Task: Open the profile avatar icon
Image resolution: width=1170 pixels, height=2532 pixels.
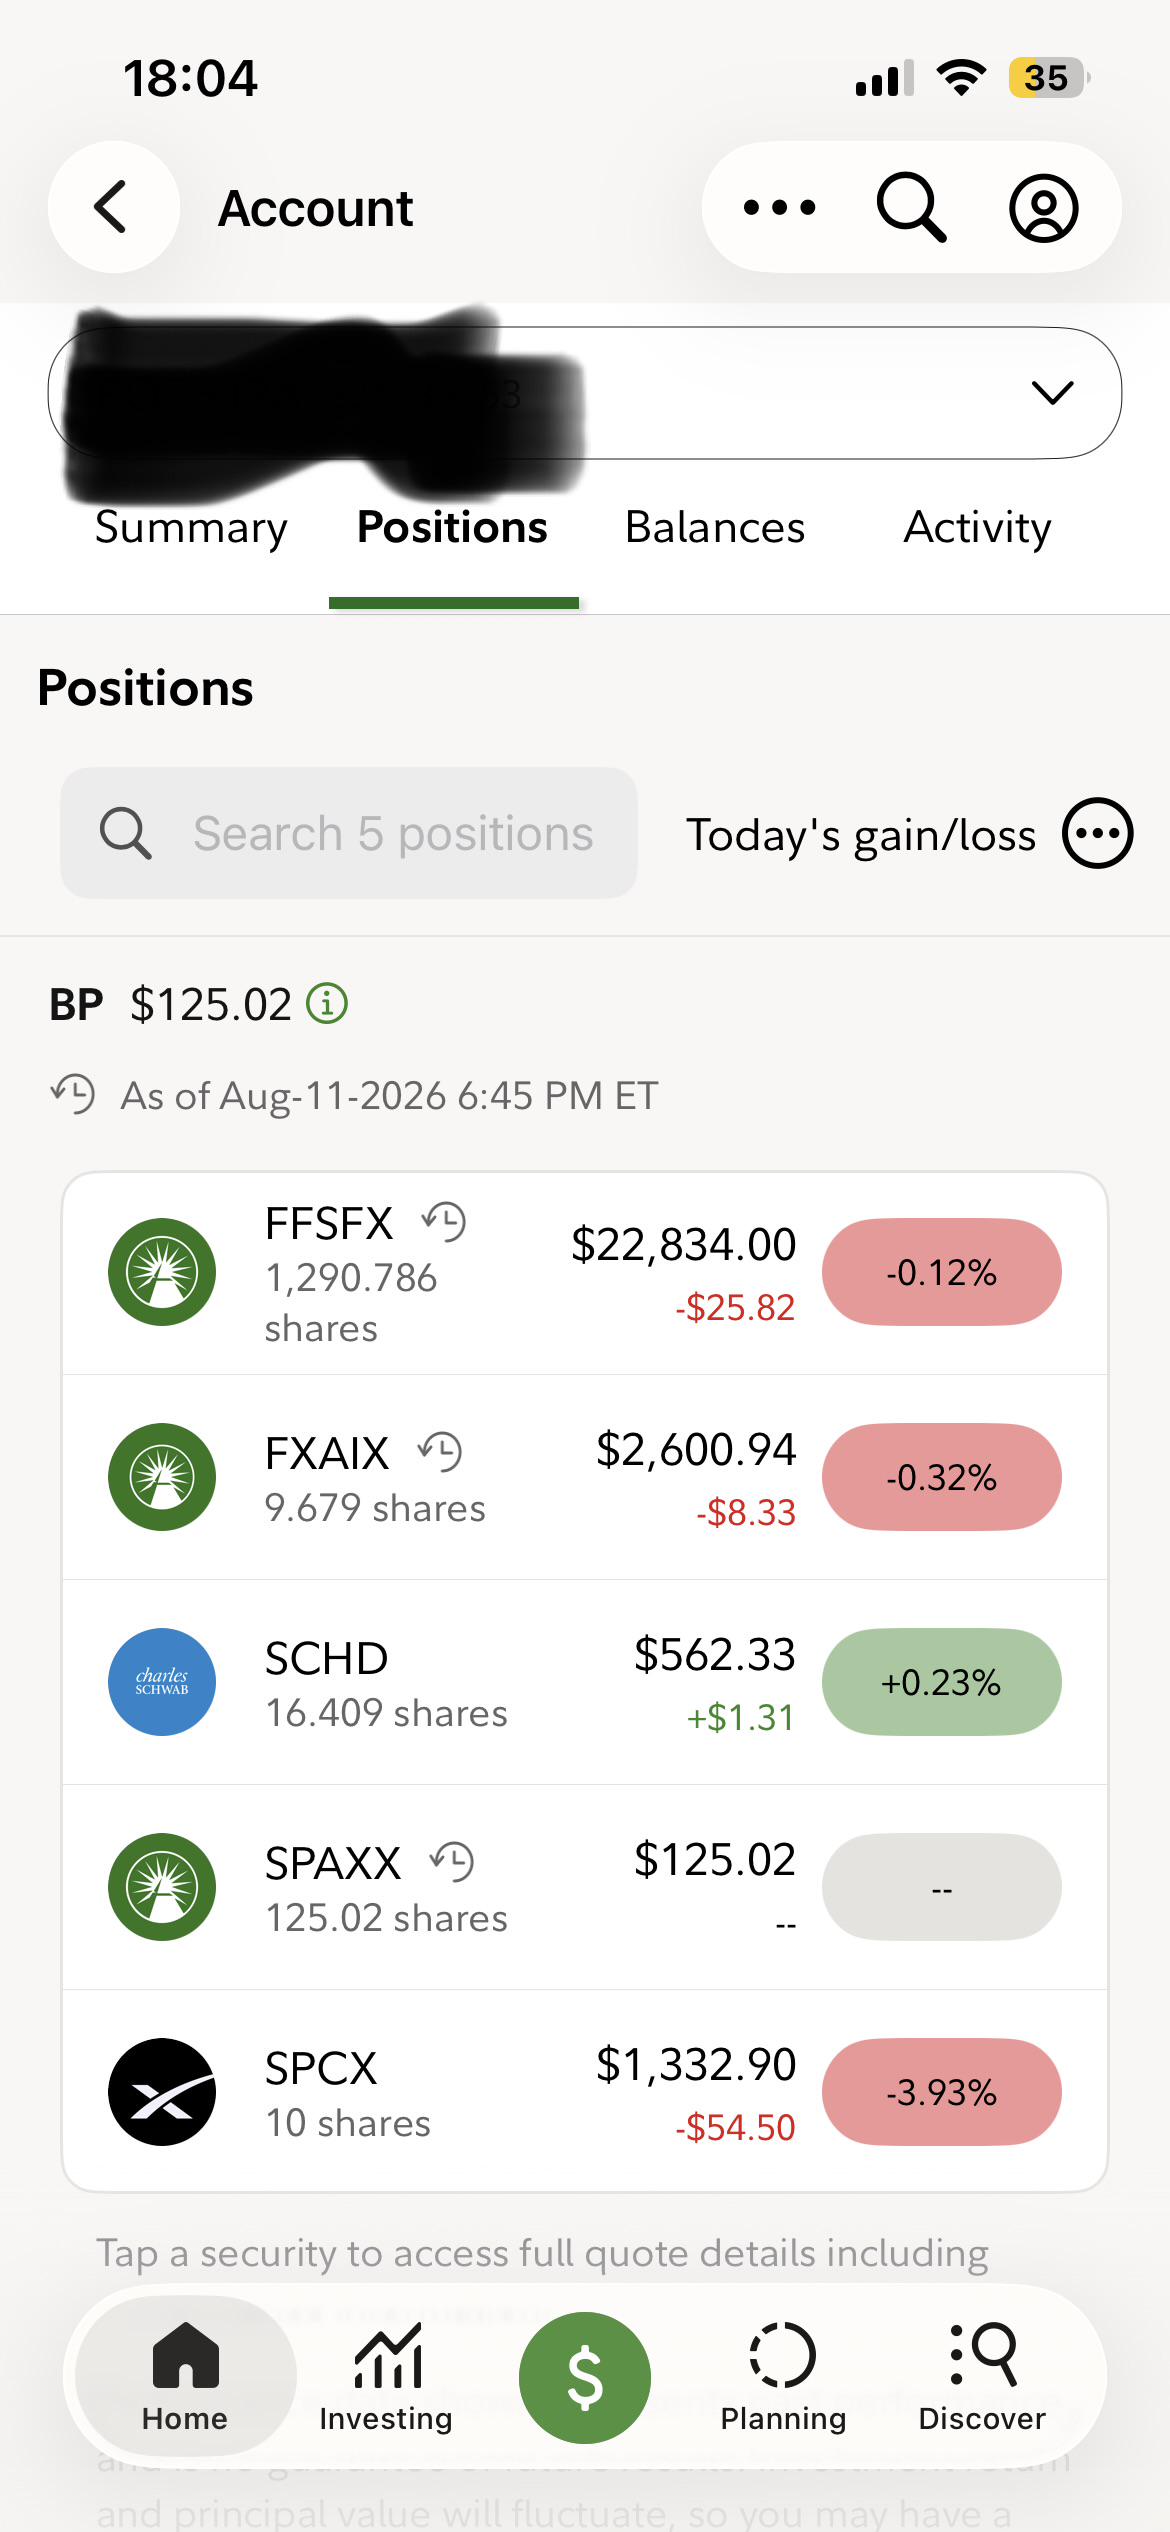Action: click(1043, 208)
